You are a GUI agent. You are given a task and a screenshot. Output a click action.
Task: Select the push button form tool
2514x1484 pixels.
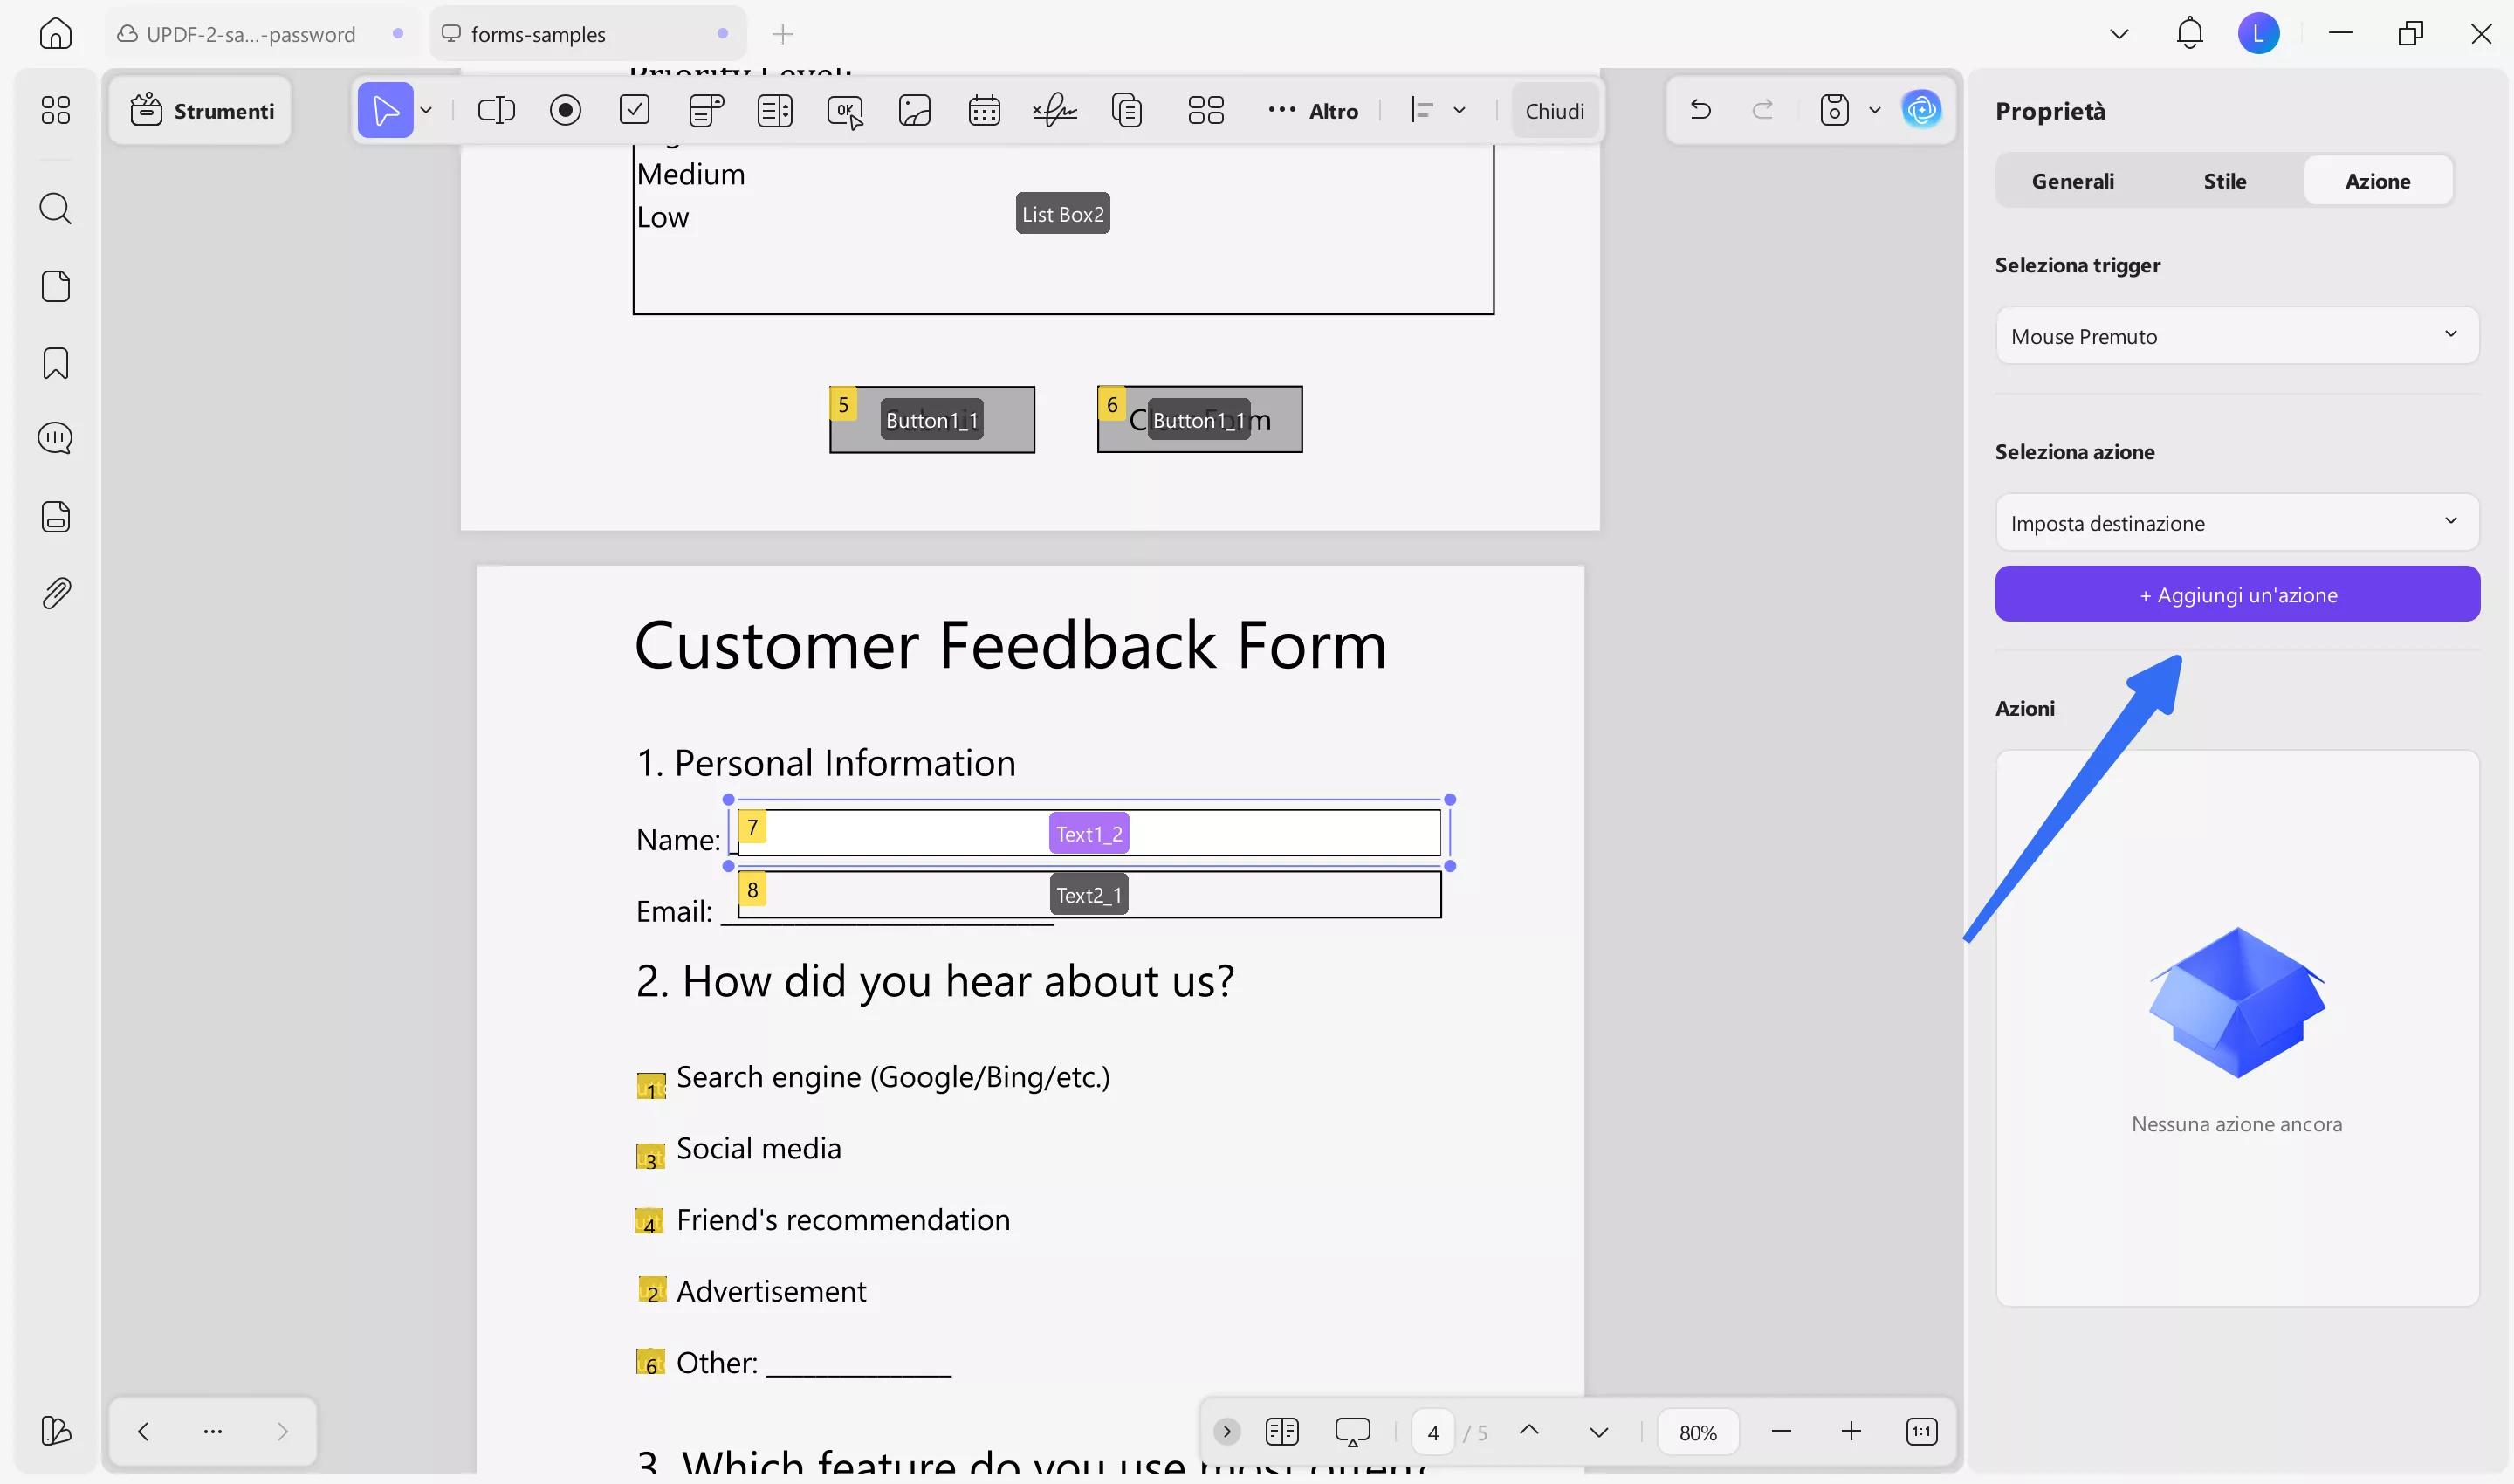[x=845, y=110]
